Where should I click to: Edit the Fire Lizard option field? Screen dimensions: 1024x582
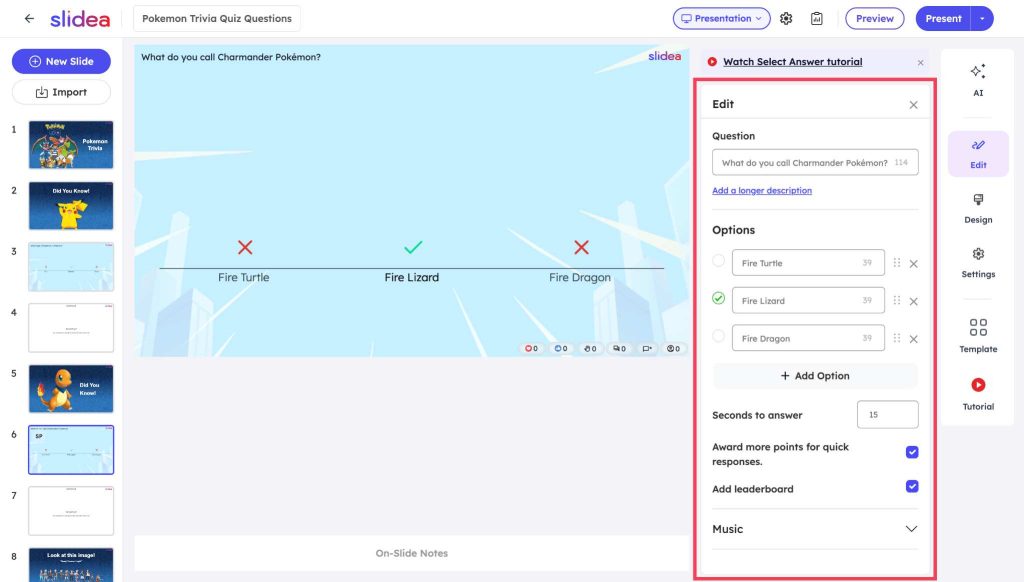(x=808, y=300)
